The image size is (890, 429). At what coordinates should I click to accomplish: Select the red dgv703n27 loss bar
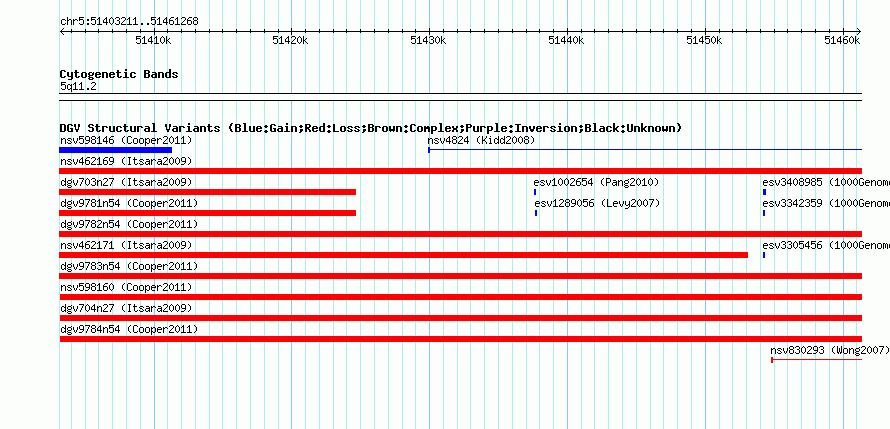tap(208, 192)
